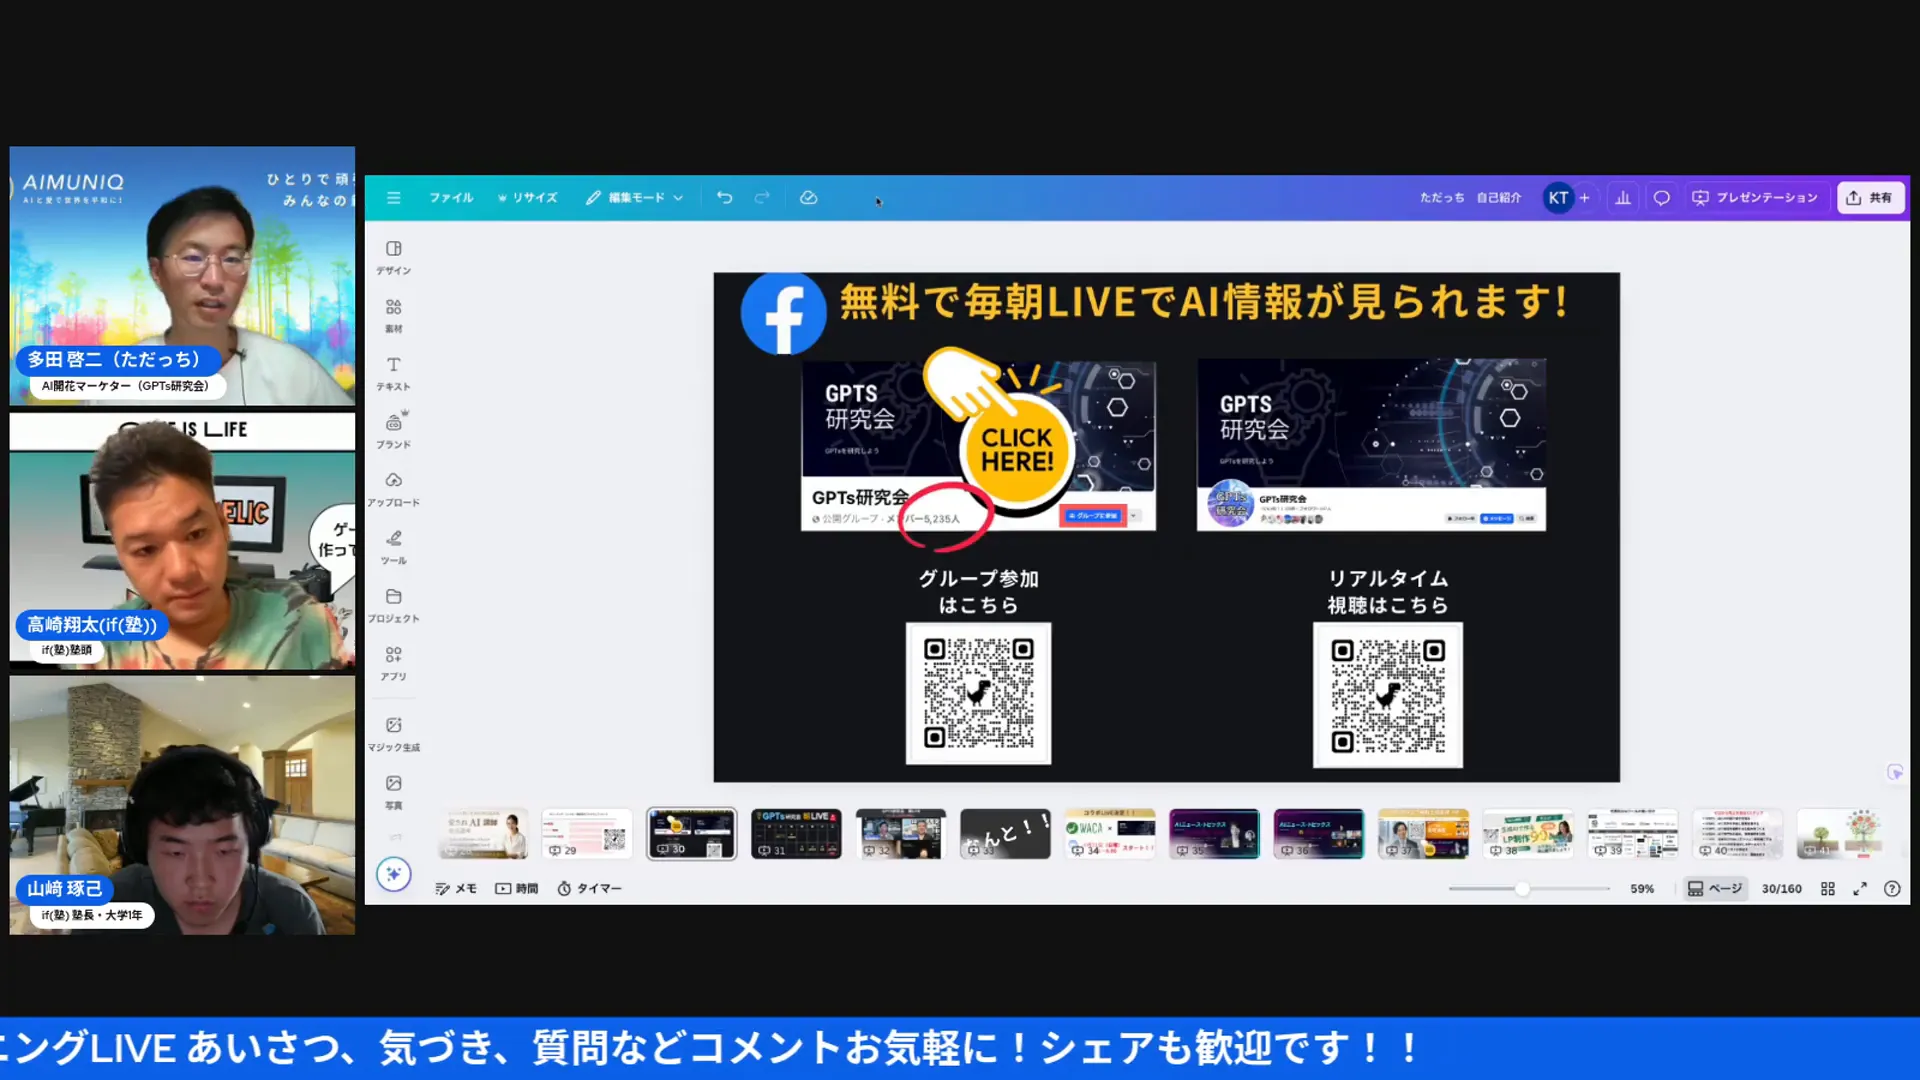Open the デザイン (Design) panel
Screen dimensions: 1920x1080
(393, 257)
